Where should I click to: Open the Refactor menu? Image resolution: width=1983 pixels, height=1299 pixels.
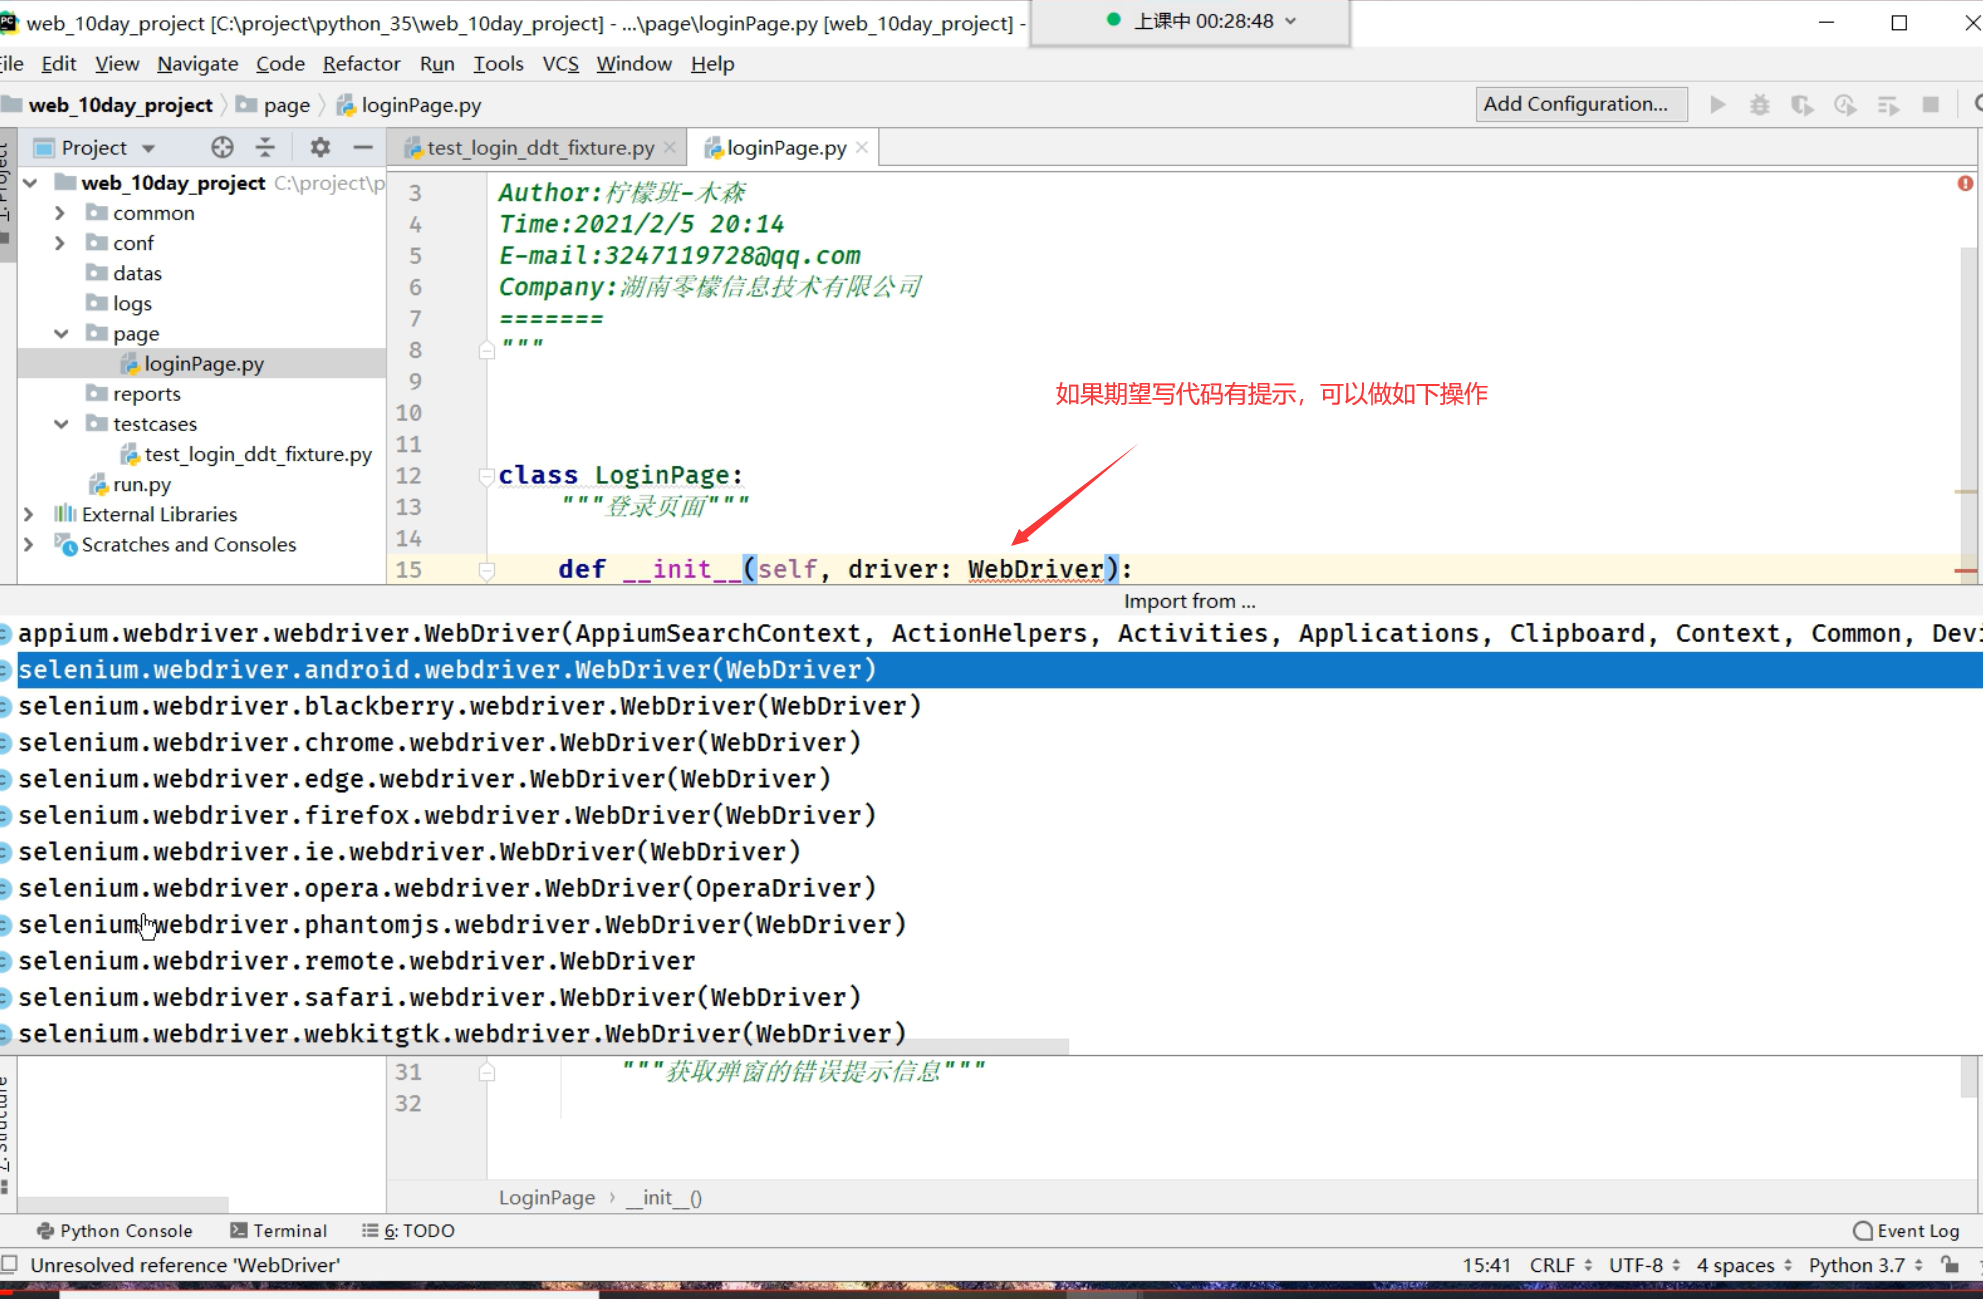click(361, 64)
